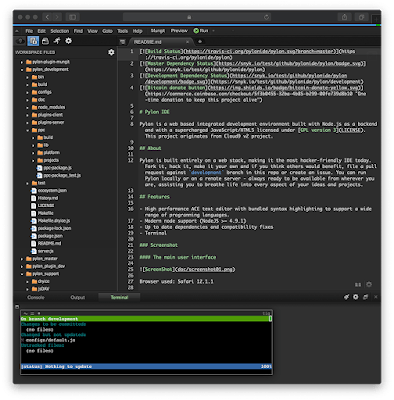394x400 pixels.
Task: Click the Preview button
Action: click(179, 31)
